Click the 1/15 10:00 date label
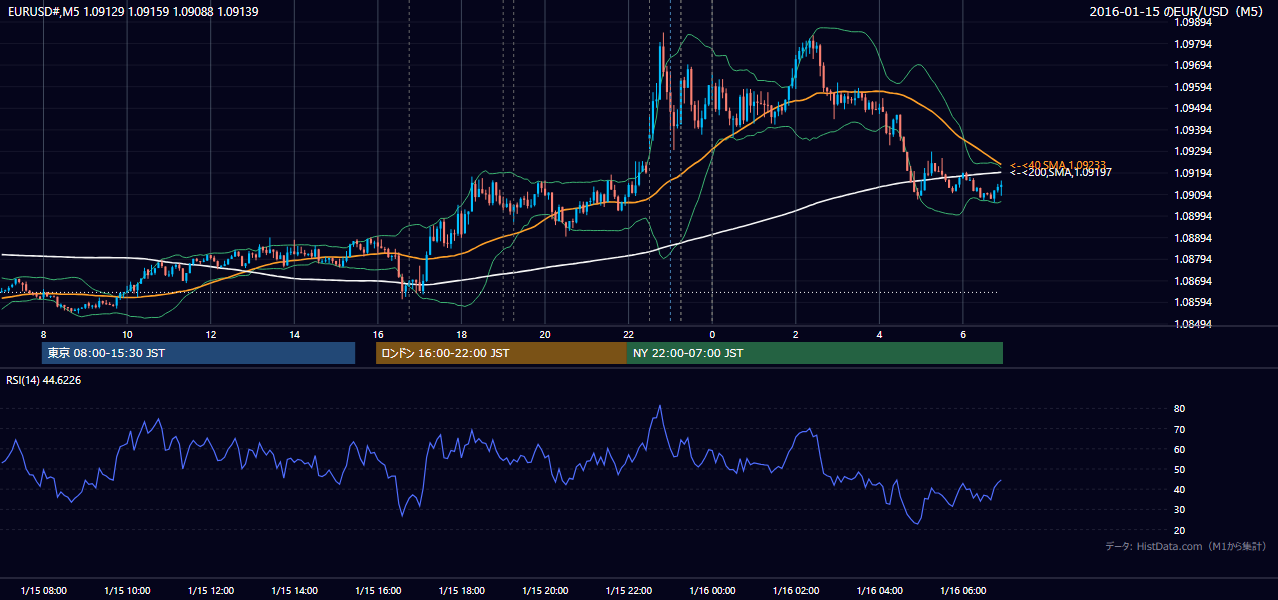The width and height of the screenshot is (1278, 600). coord(127,591)
